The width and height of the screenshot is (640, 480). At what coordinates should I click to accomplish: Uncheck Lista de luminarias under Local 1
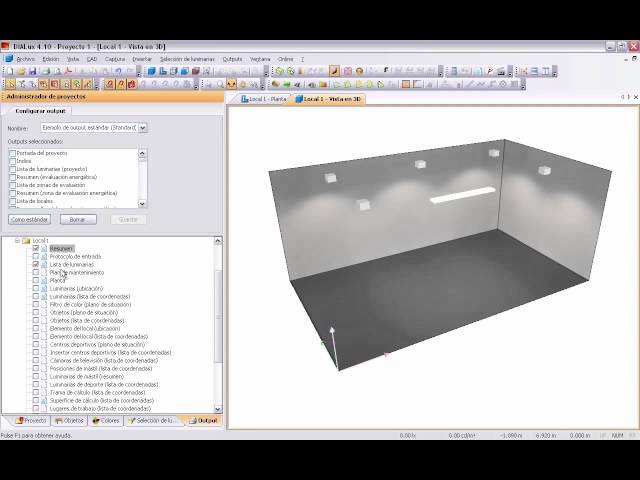(x=36, y=264)
